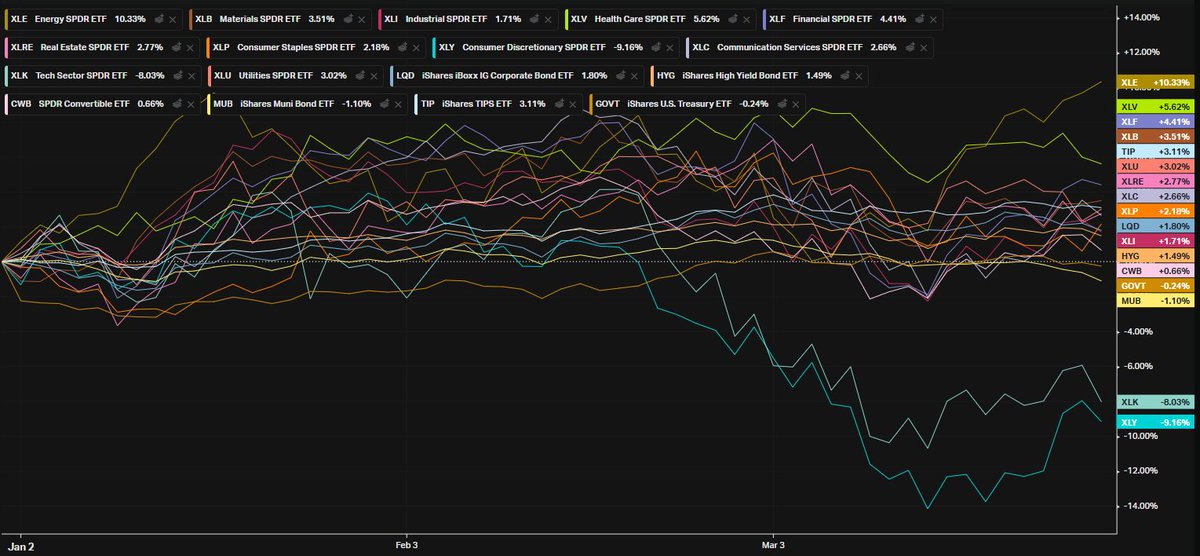Open color picker for XLV Health Care ETF

point(733,19)
